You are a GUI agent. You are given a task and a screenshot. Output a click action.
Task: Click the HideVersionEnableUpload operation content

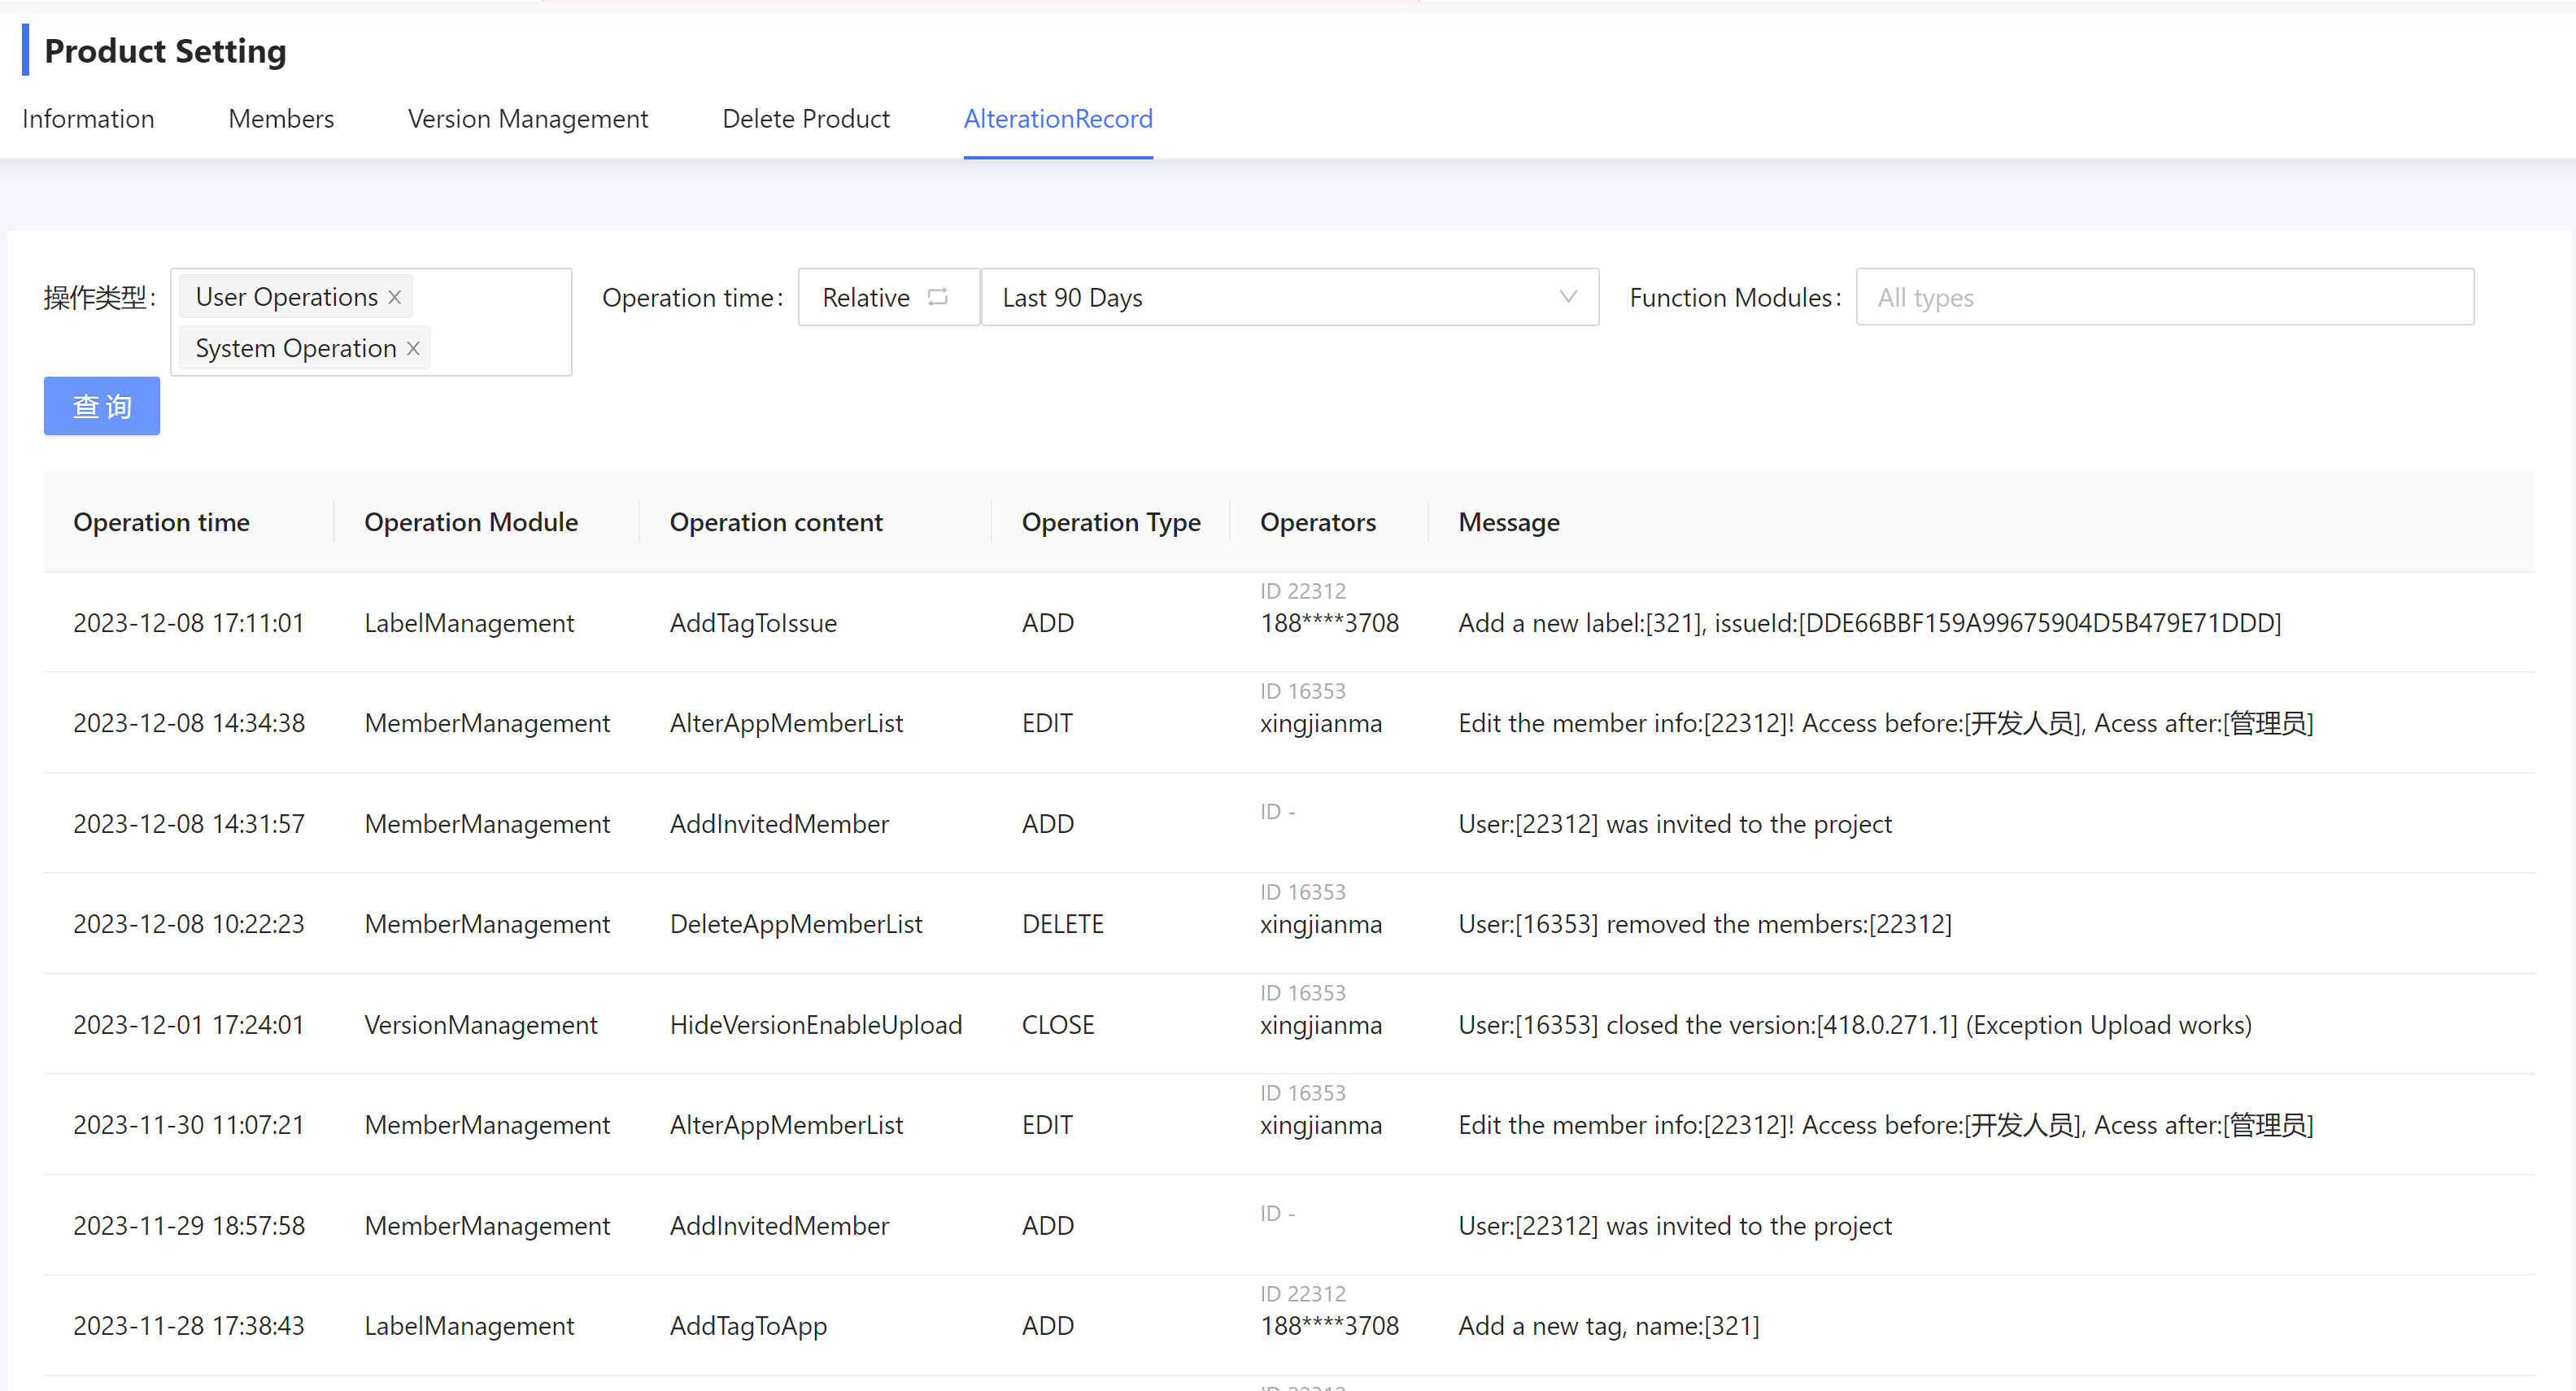pyautogui.click(x=816, y=1025)
